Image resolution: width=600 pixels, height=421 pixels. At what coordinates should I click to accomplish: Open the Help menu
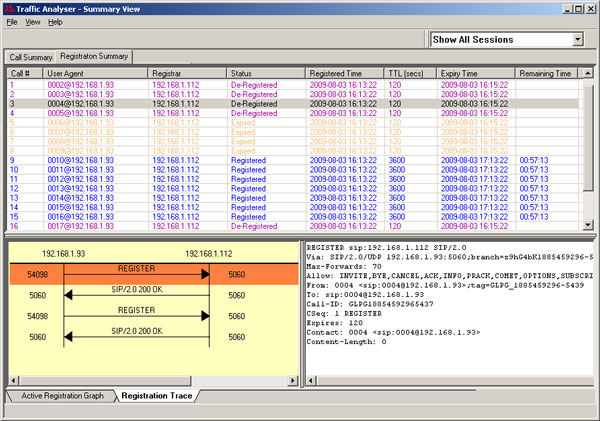(55, 22)
